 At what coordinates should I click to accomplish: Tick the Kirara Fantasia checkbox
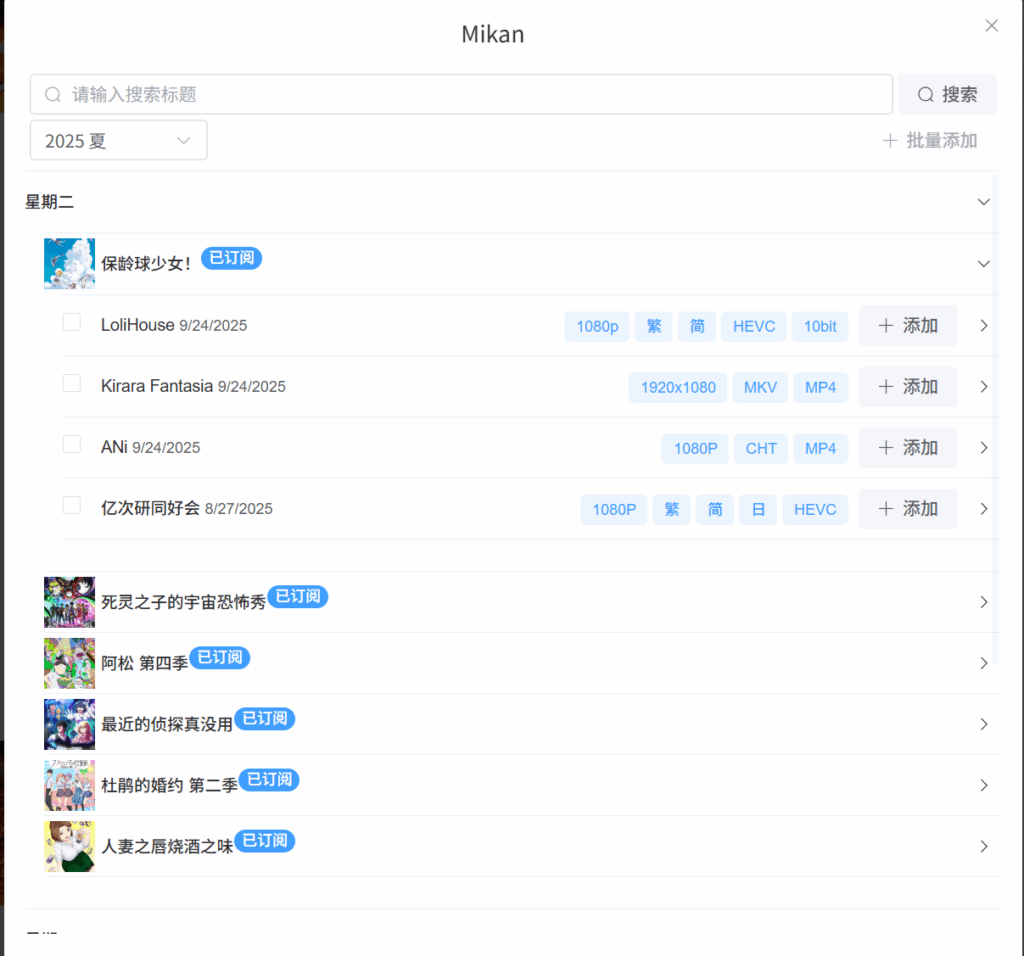[x=72, y=383]
